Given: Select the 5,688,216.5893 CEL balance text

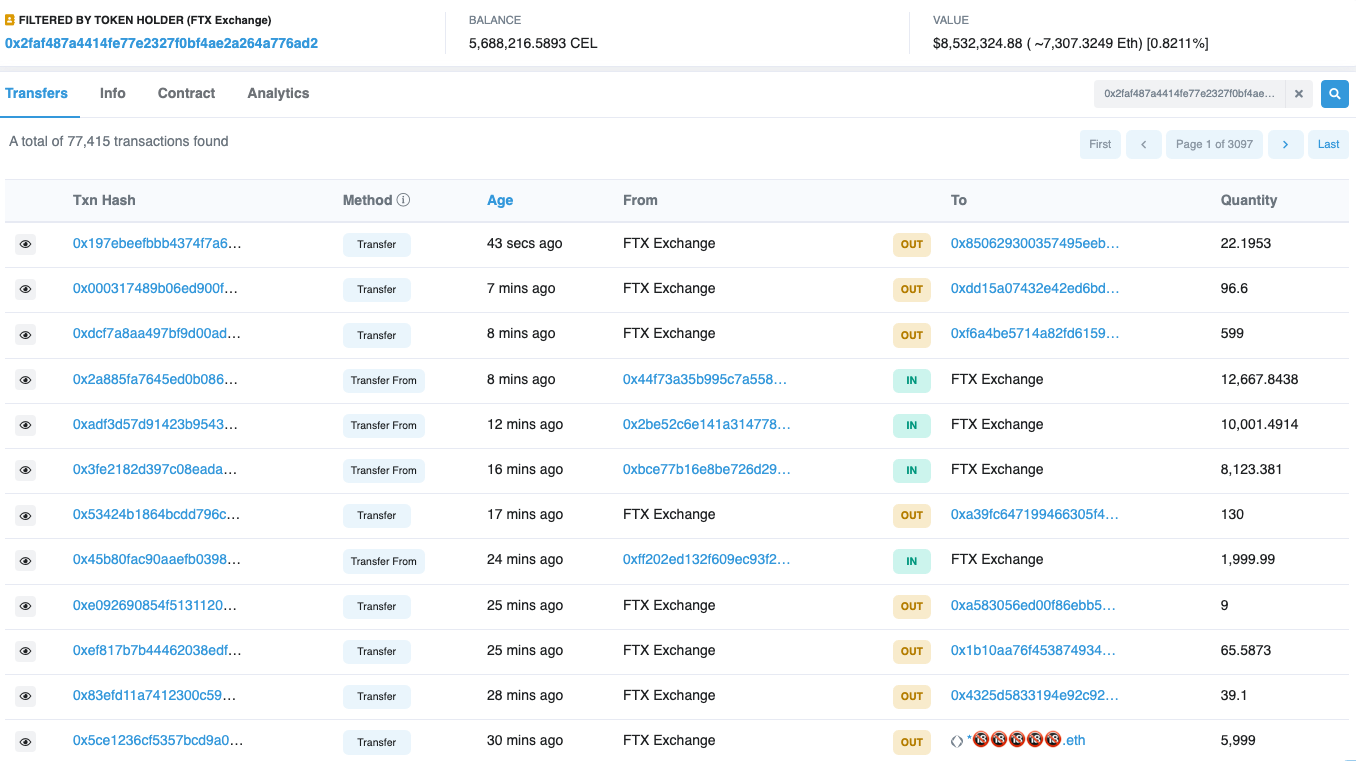Looking at the screenshot, I should pos(533,43).
